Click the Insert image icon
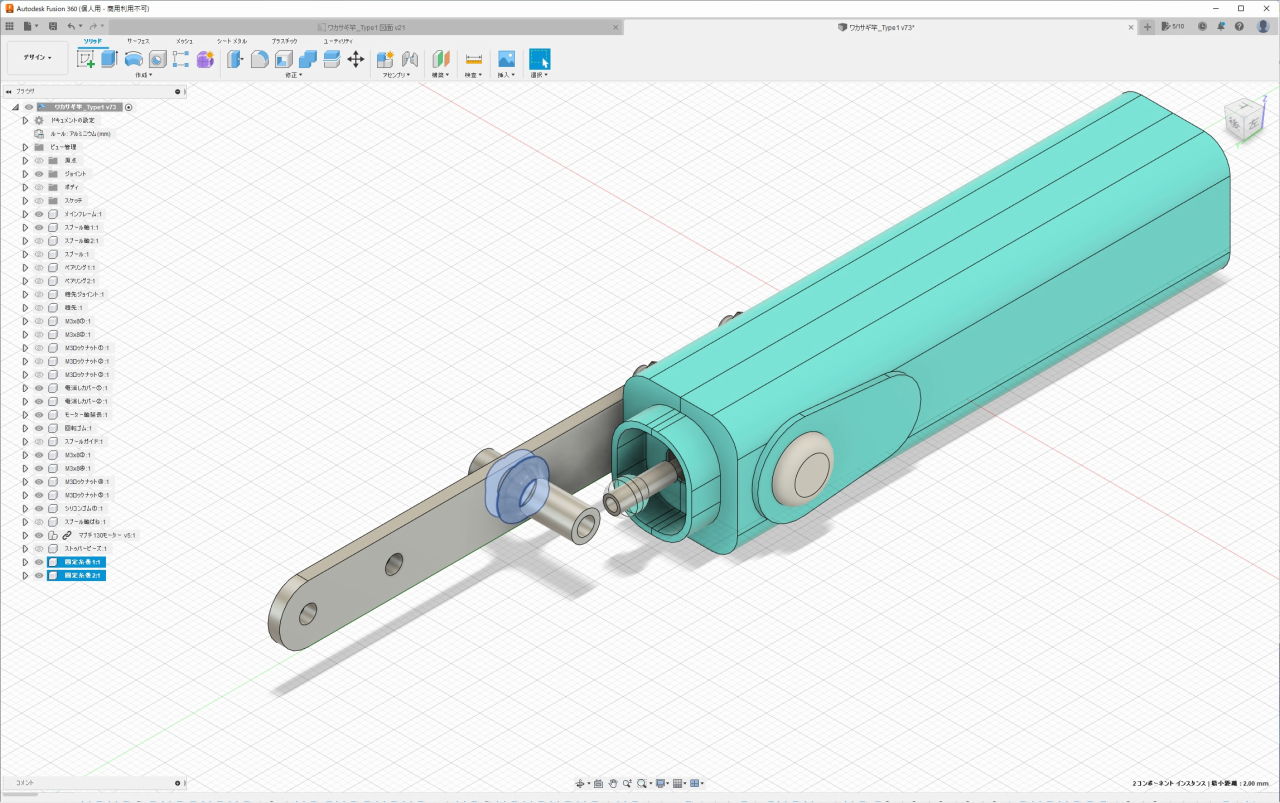Viewport: 1280px width, 803px height. [x=506, y=59]
